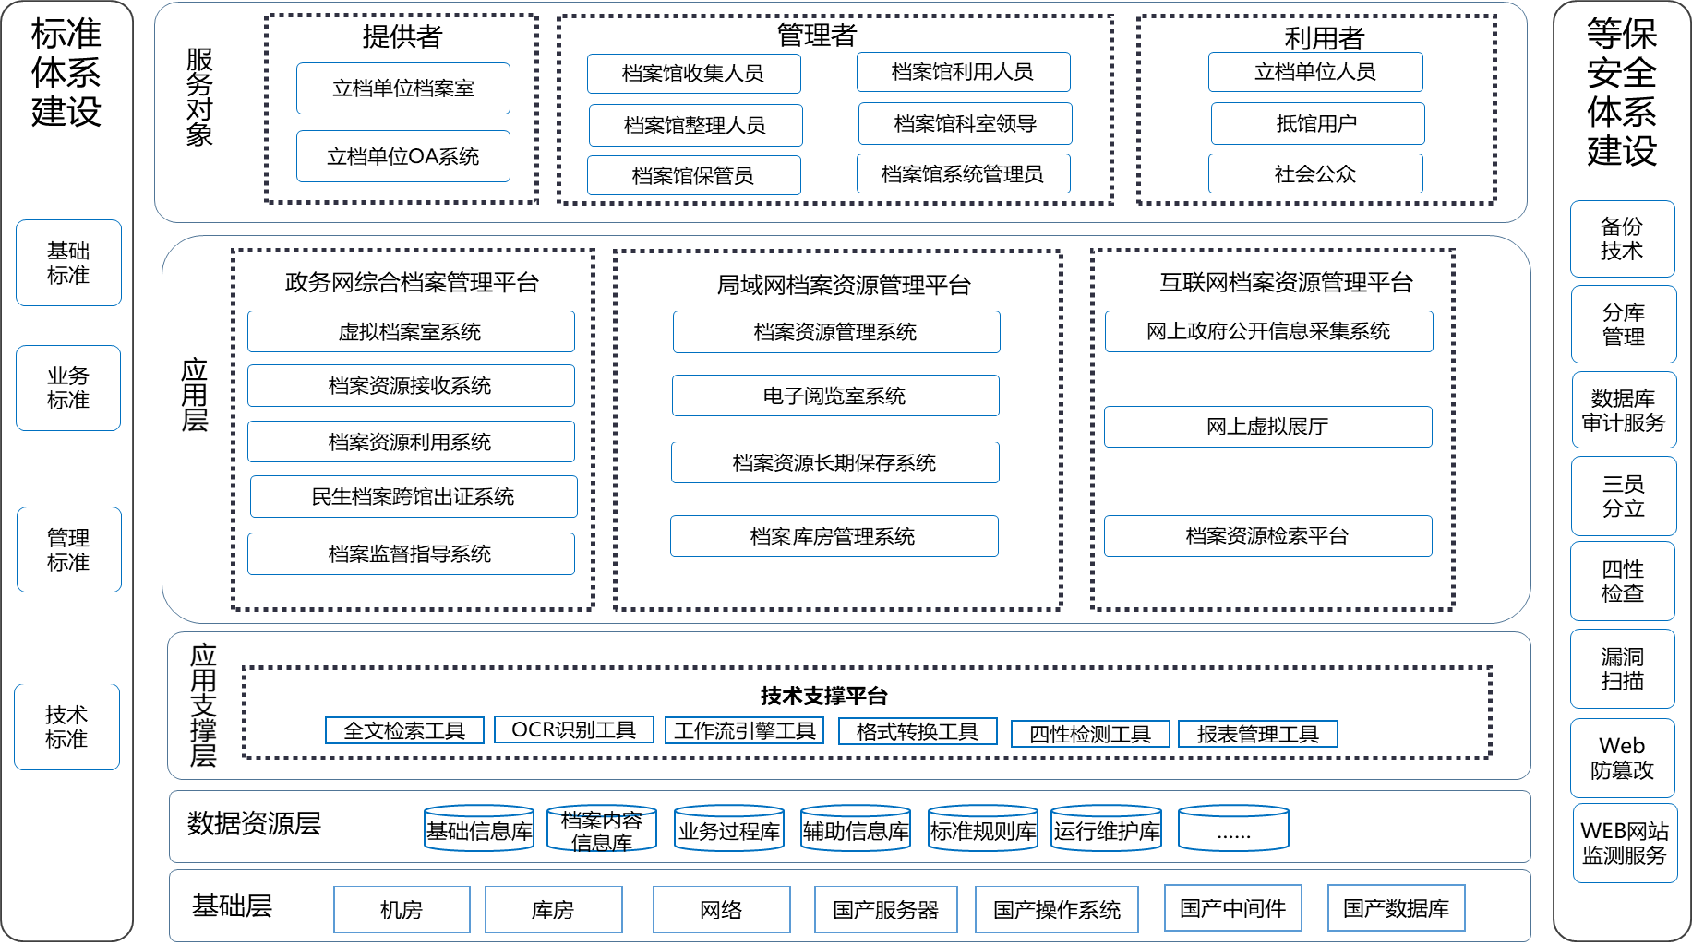Viewport: 1692px width, 942px height.
Task: Click the 业务标准 box
Action: point(69,388)
